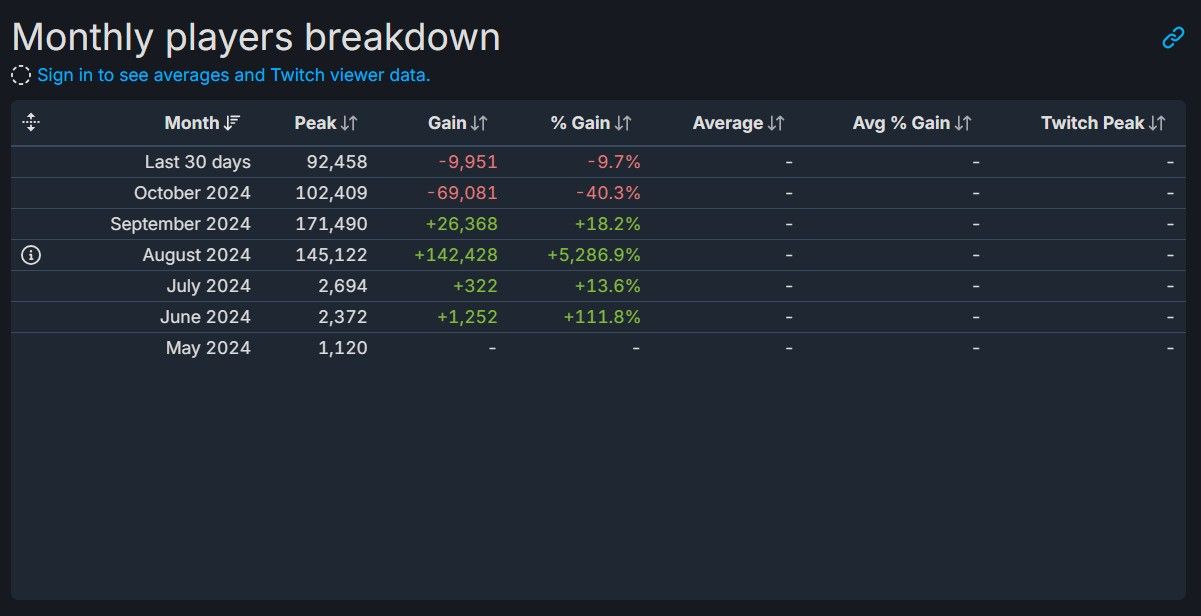Sort table by Twitch Peak column
Viewport: 1201px width, 616px height.
pyautogui.click(x=1103, y=123)
